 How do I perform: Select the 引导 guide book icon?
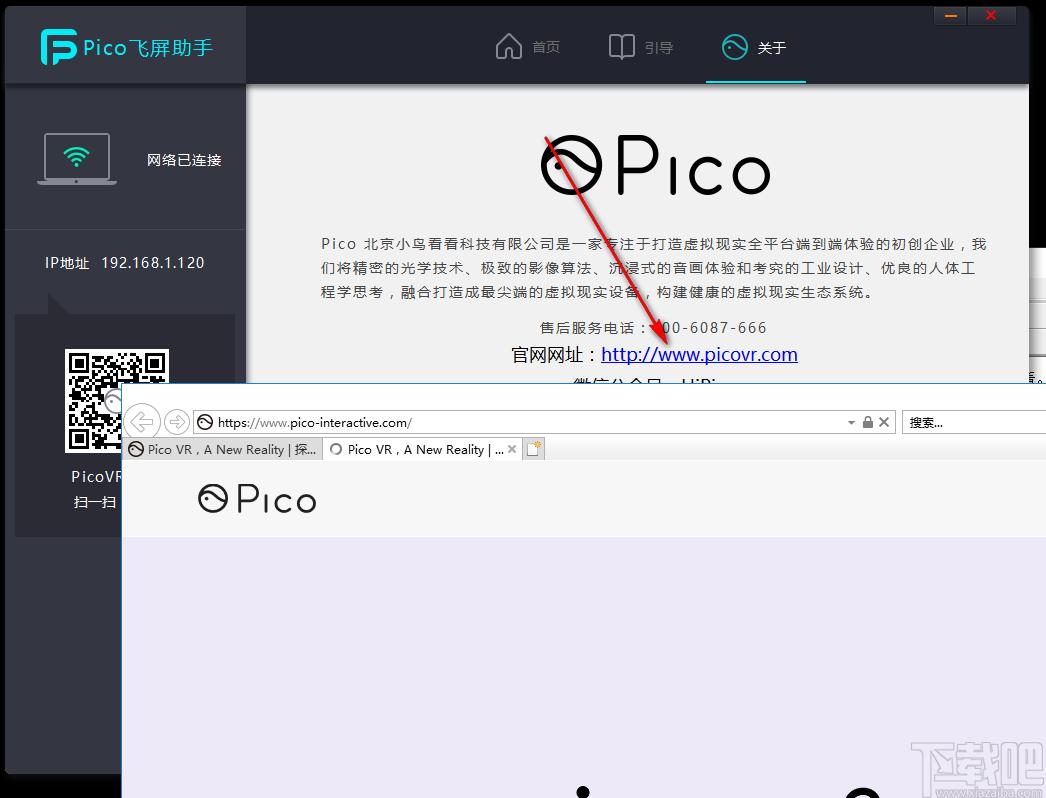pos(621,46)
